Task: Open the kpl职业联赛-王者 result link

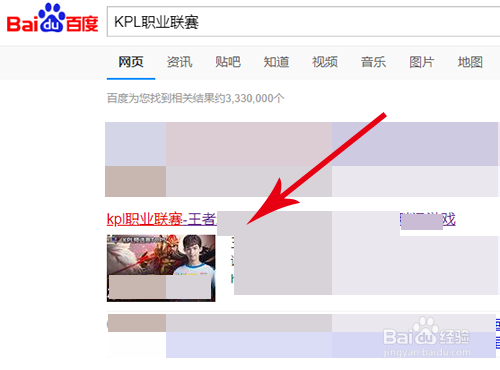Action: 162,219
